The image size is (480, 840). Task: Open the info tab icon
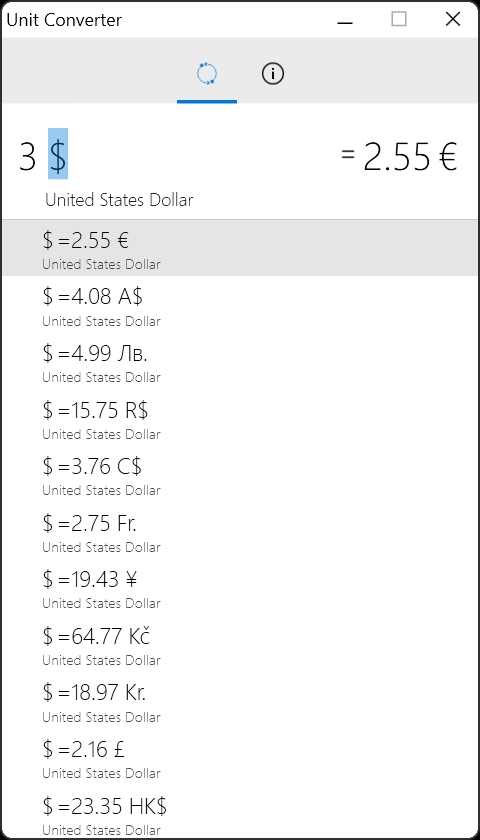(273, 73)
